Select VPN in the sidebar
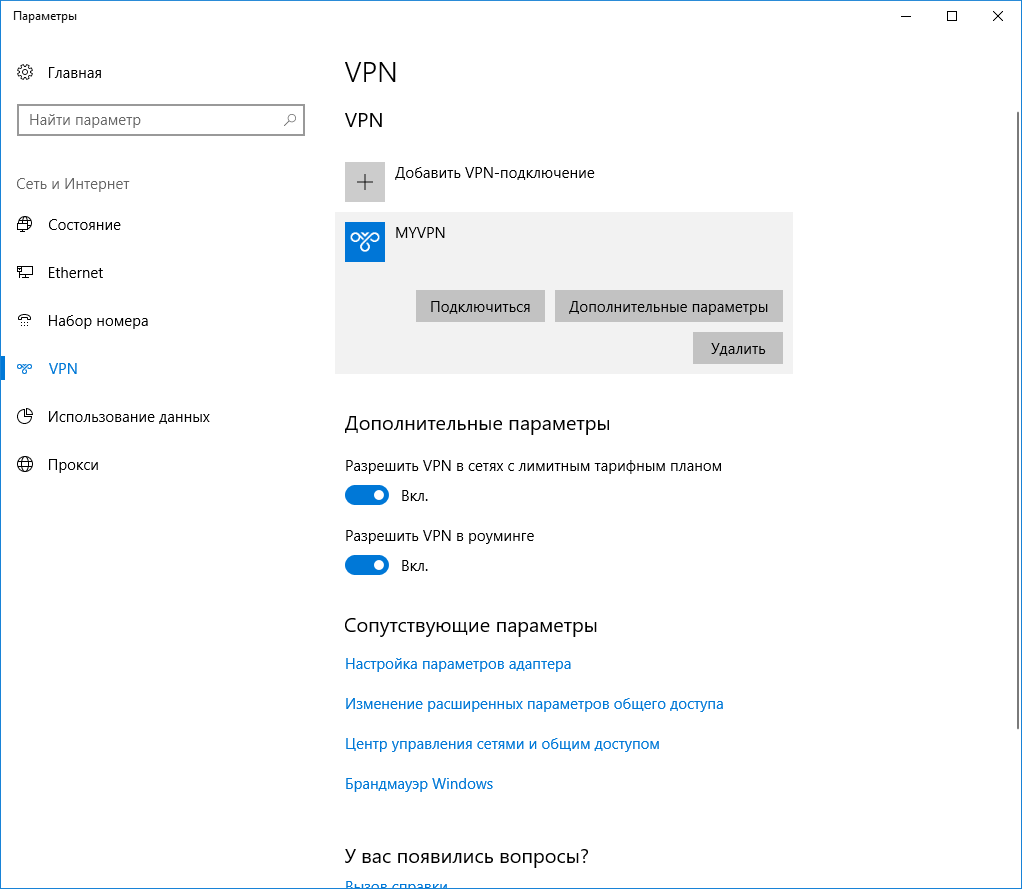Image resolution: width=1022 pixels, height=889 pixels. pos(63,368)
